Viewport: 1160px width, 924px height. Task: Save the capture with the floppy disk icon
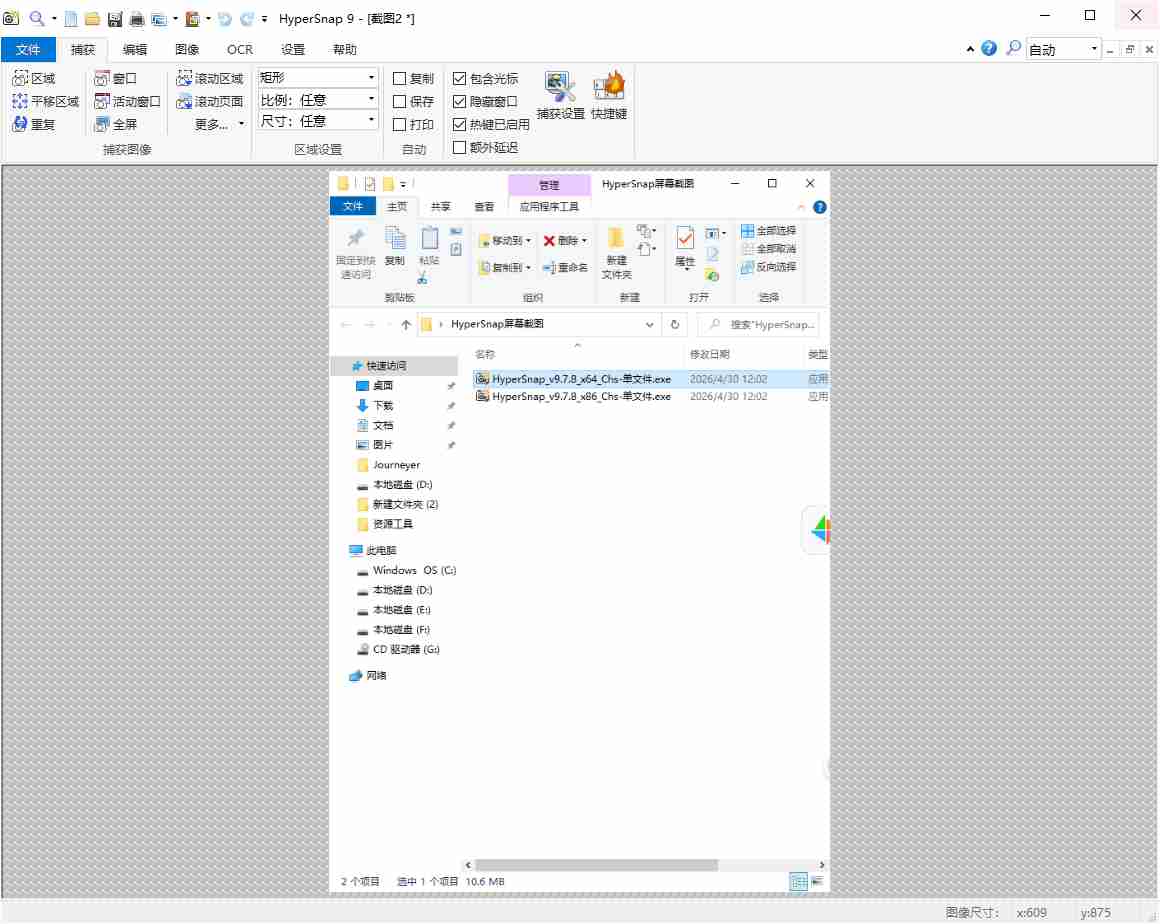(x=115, y=19)
